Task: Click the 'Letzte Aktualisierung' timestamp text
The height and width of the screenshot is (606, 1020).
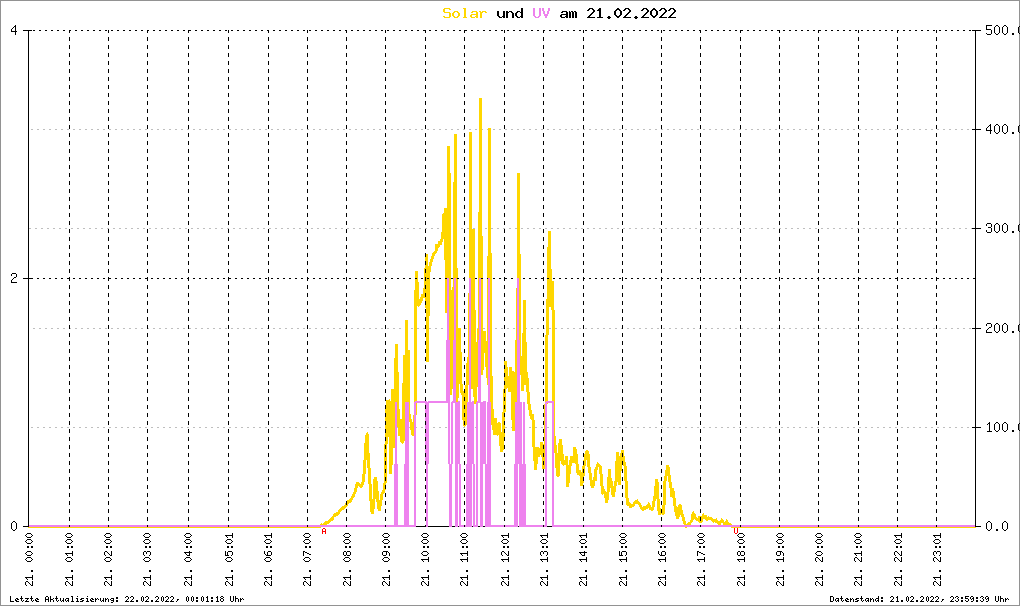Action: 127,599
